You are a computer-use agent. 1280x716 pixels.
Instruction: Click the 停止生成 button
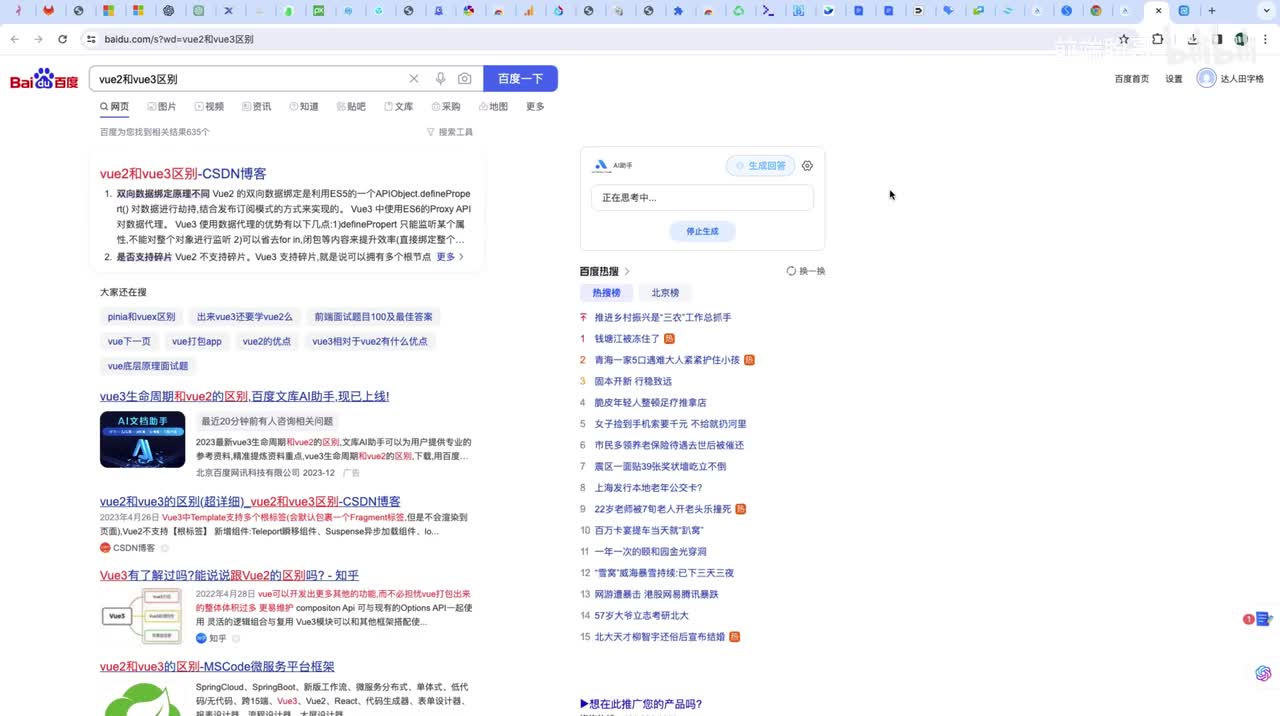(x=702, y=231)
